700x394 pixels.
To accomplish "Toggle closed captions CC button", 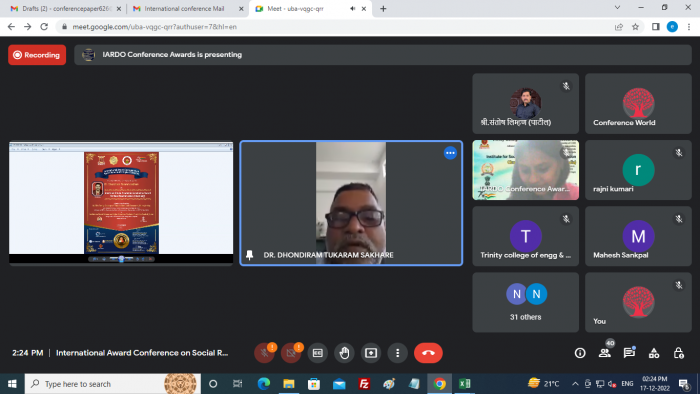I will tap(317, 353).
